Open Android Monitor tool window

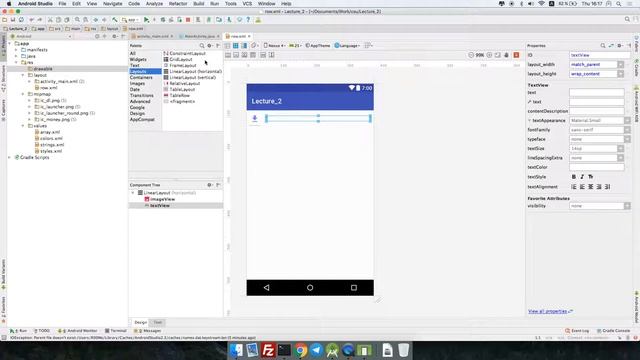coord(78,331)
